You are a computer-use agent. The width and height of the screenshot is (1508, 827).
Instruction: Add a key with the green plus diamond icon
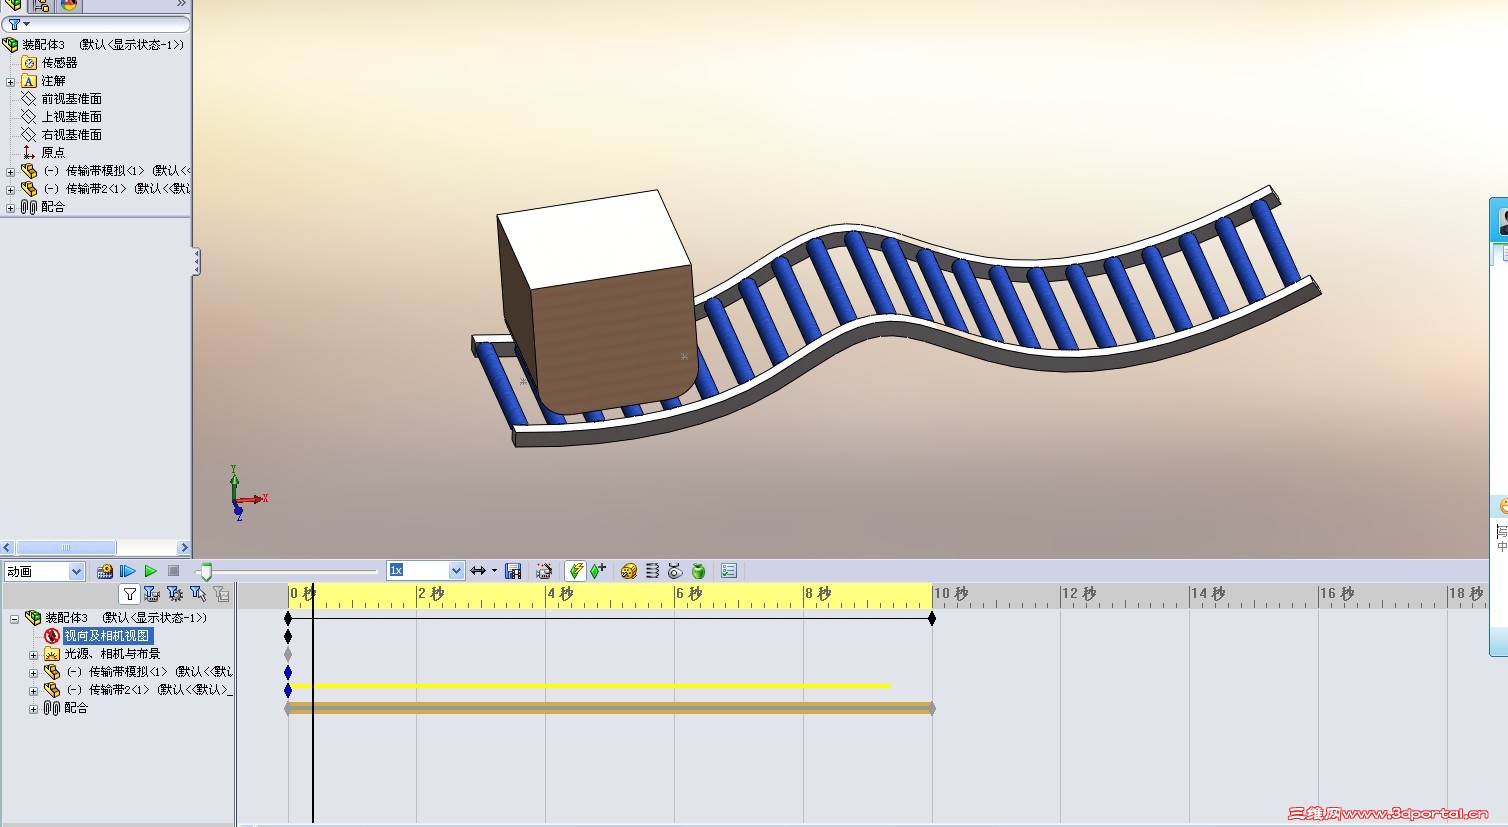click(598, 571)
